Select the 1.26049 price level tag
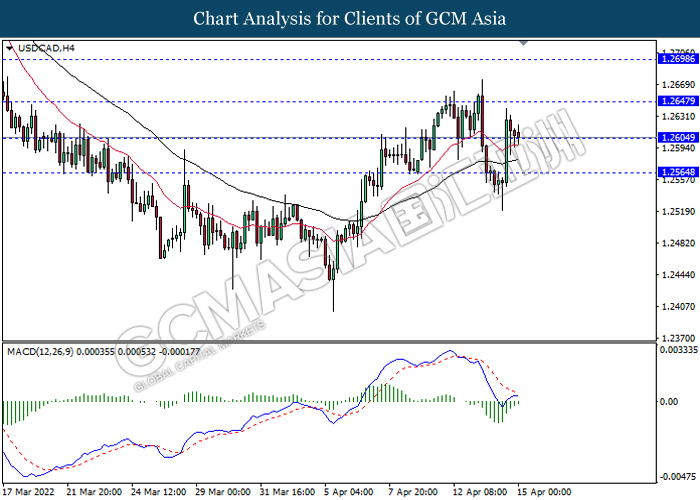Image resolution: width=700 pixels, height=500 pixels. click(x=678, y=138)
